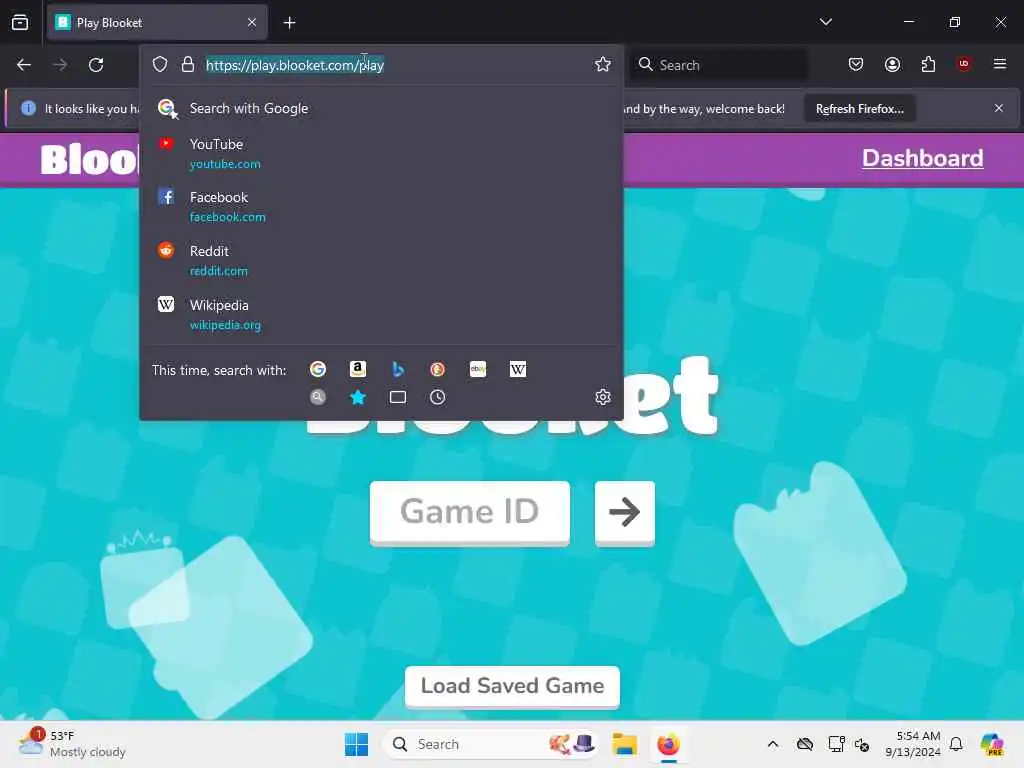The image size is (1024, 768).
Task: Search this time with Wikipedia icon
Action: (x=518, y=369)
